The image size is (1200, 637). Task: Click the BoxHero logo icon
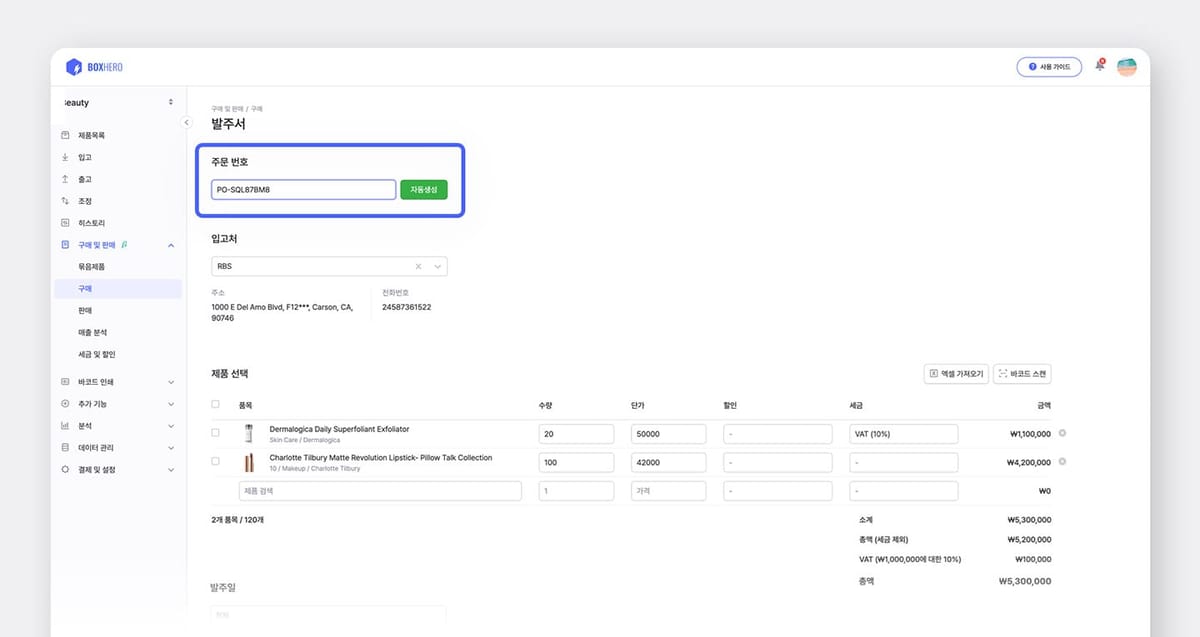point(74,67)
